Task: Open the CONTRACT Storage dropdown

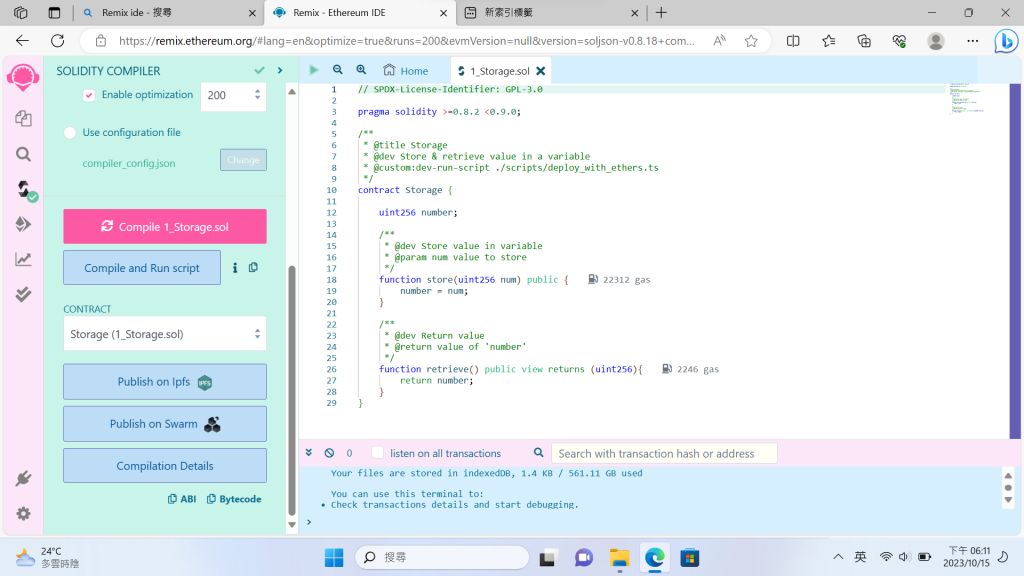Action: pos(165,334)
